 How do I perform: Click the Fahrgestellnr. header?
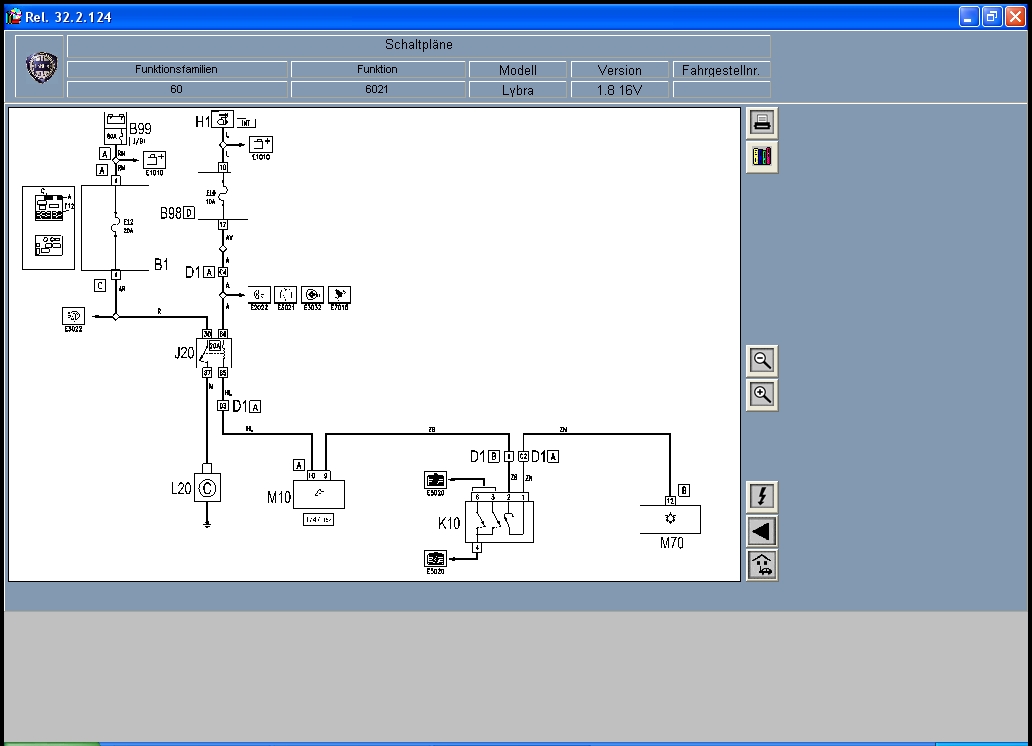pyautogui.click(x=721, y=70)
